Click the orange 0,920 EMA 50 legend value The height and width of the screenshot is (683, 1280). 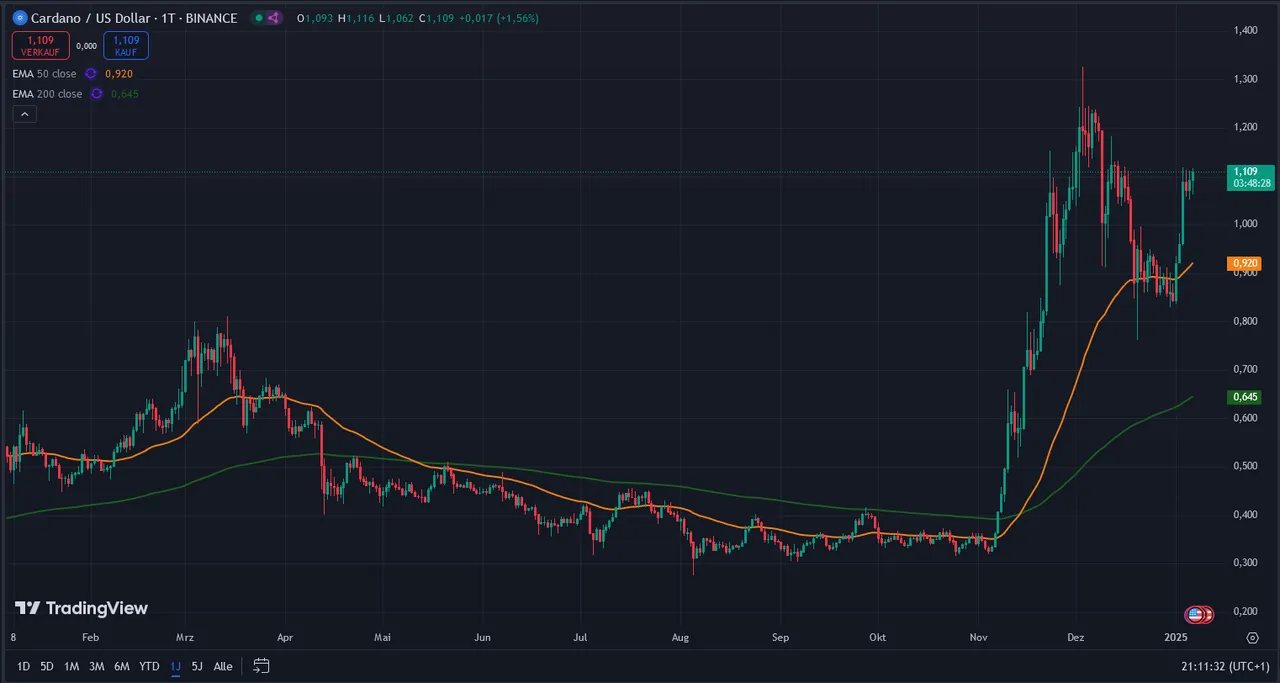(119, 74)
